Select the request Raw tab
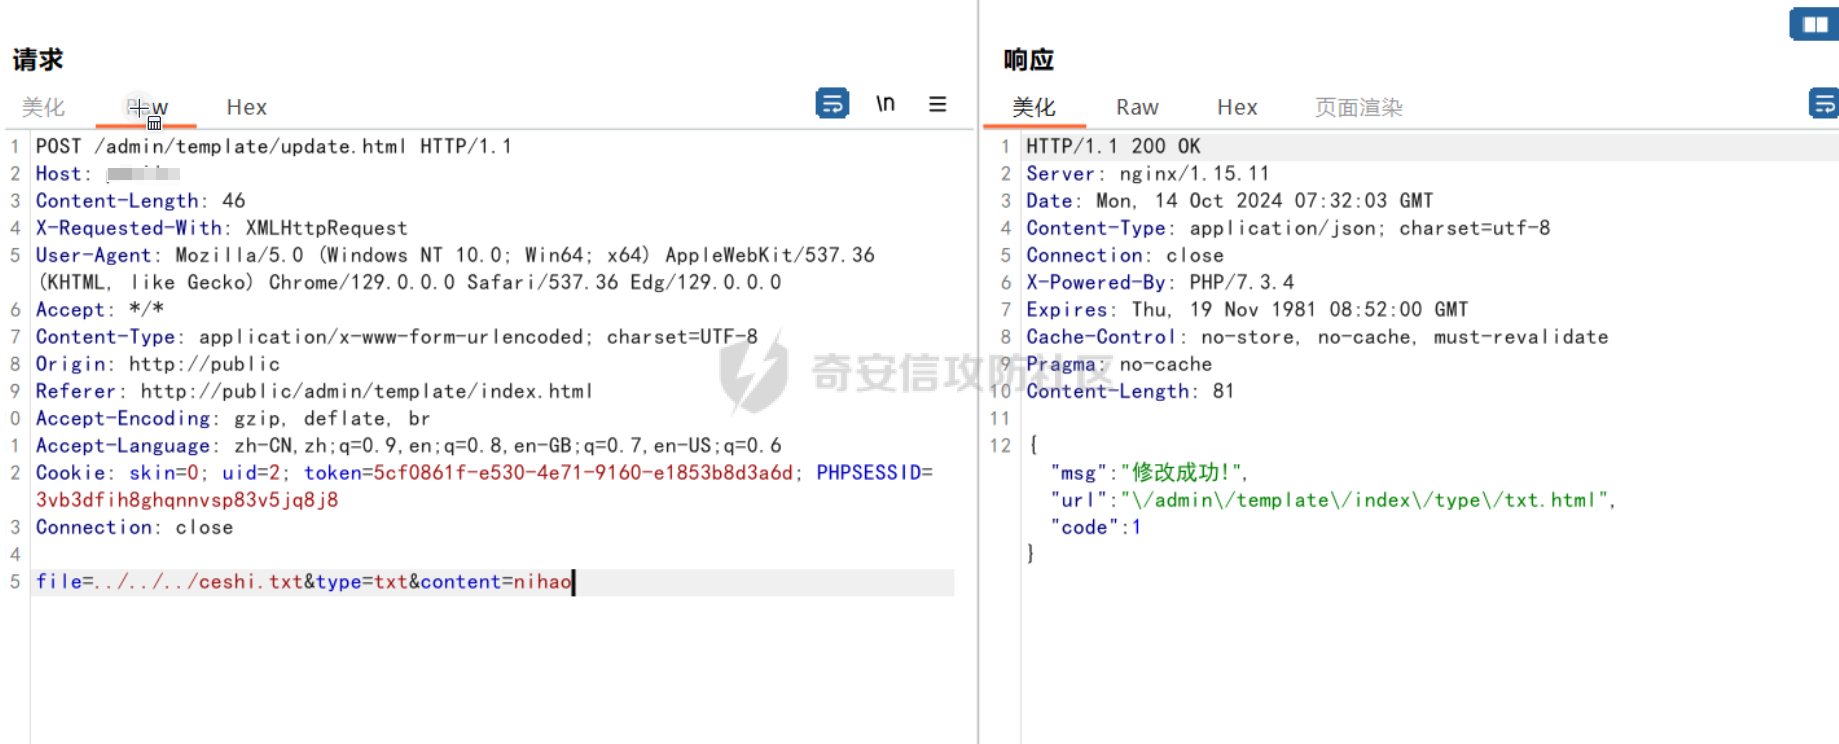1839x744 pixels. (147, 107)
